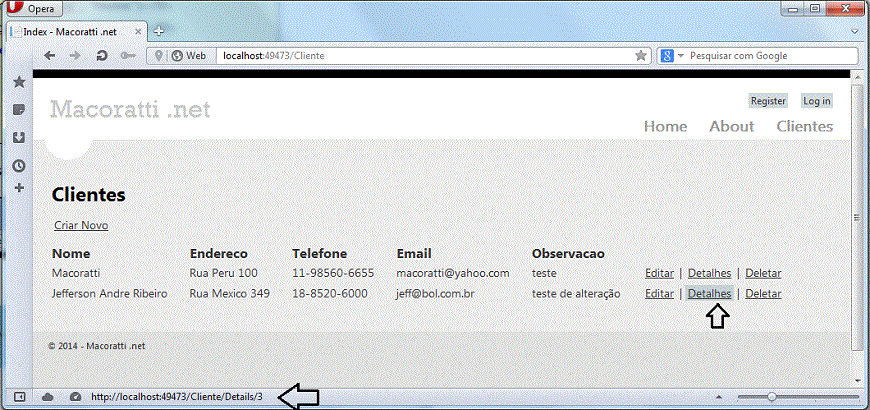870x410 pixels.
Task: Open the Opera menu button
Action: [33, 9]
